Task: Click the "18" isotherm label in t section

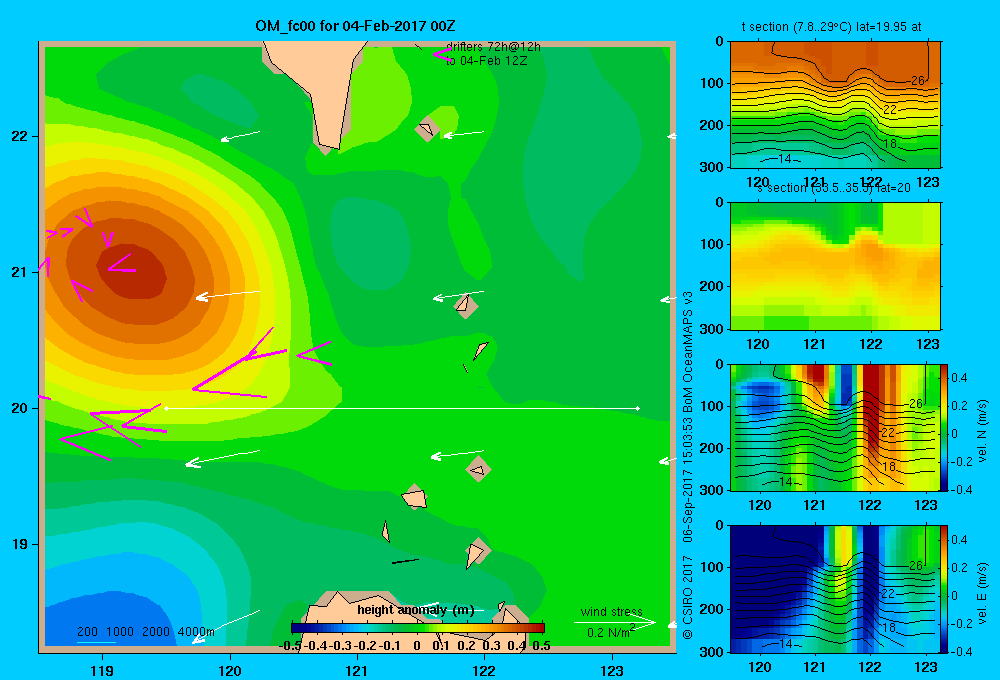Action: (890, 144)
